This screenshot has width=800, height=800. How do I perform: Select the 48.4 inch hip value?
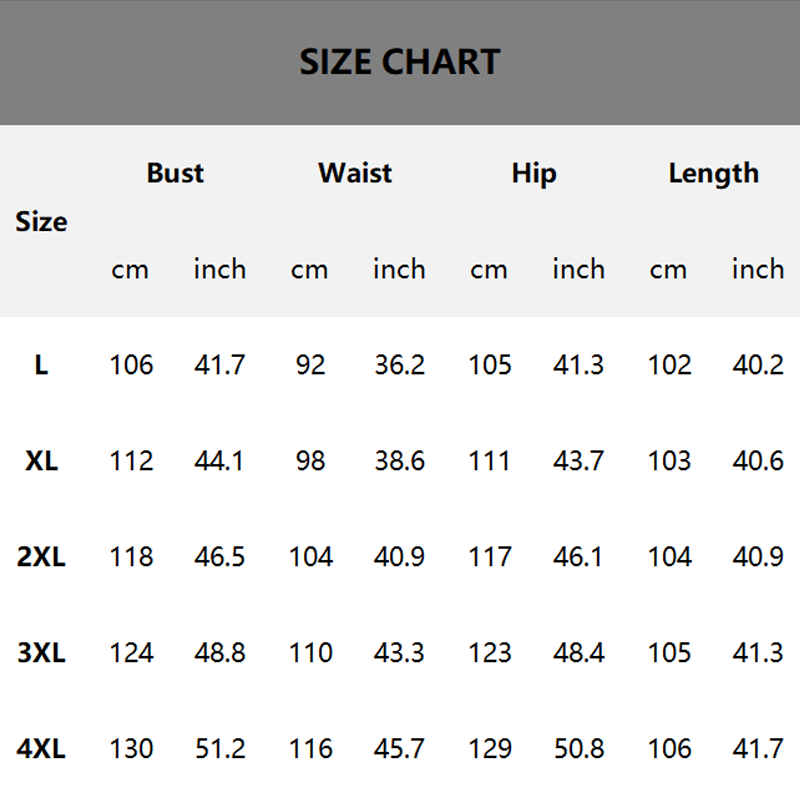click(x=578, y=653)
